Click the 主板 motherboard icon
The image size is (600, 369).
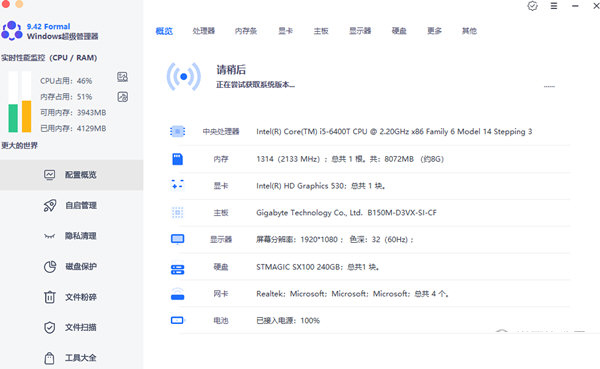coord(178,212)
